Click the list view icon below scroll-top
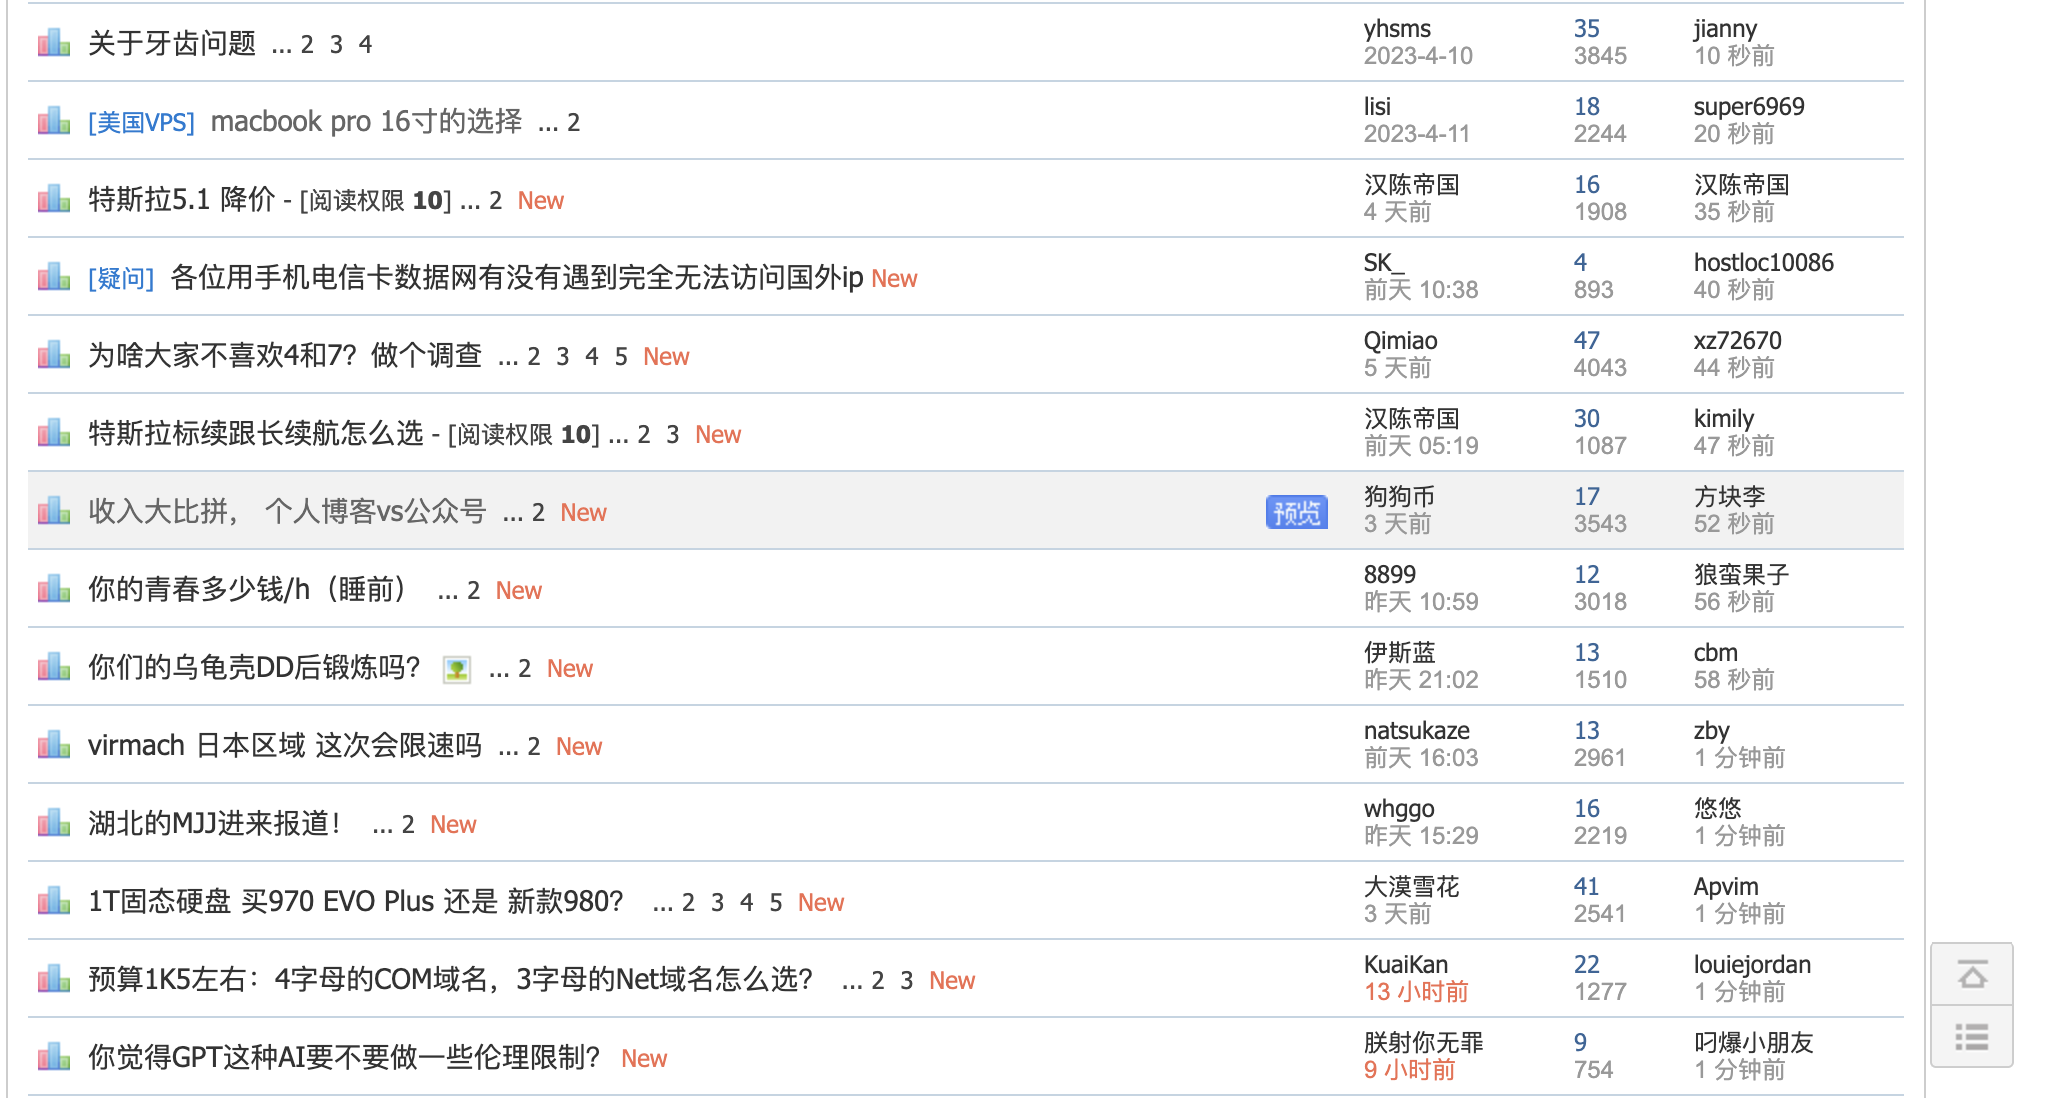Viewport: 2050px width, 1098px height. coord(1972,1037)
